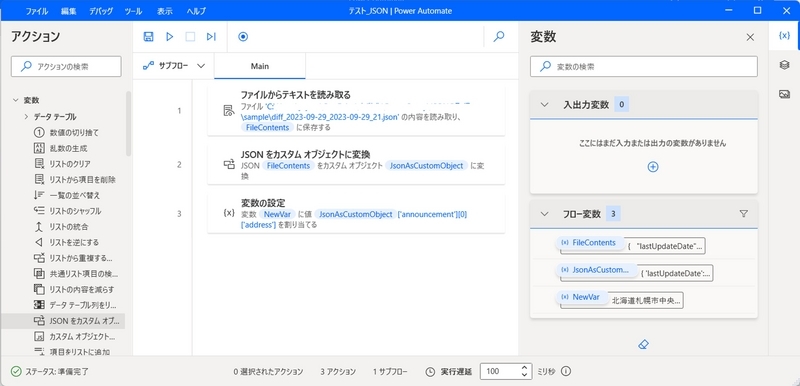Image resolution: width=800 pixels, height=386 pixels.
Task: Click the actions panel vertical scrollbar
Action: point(129,124)
